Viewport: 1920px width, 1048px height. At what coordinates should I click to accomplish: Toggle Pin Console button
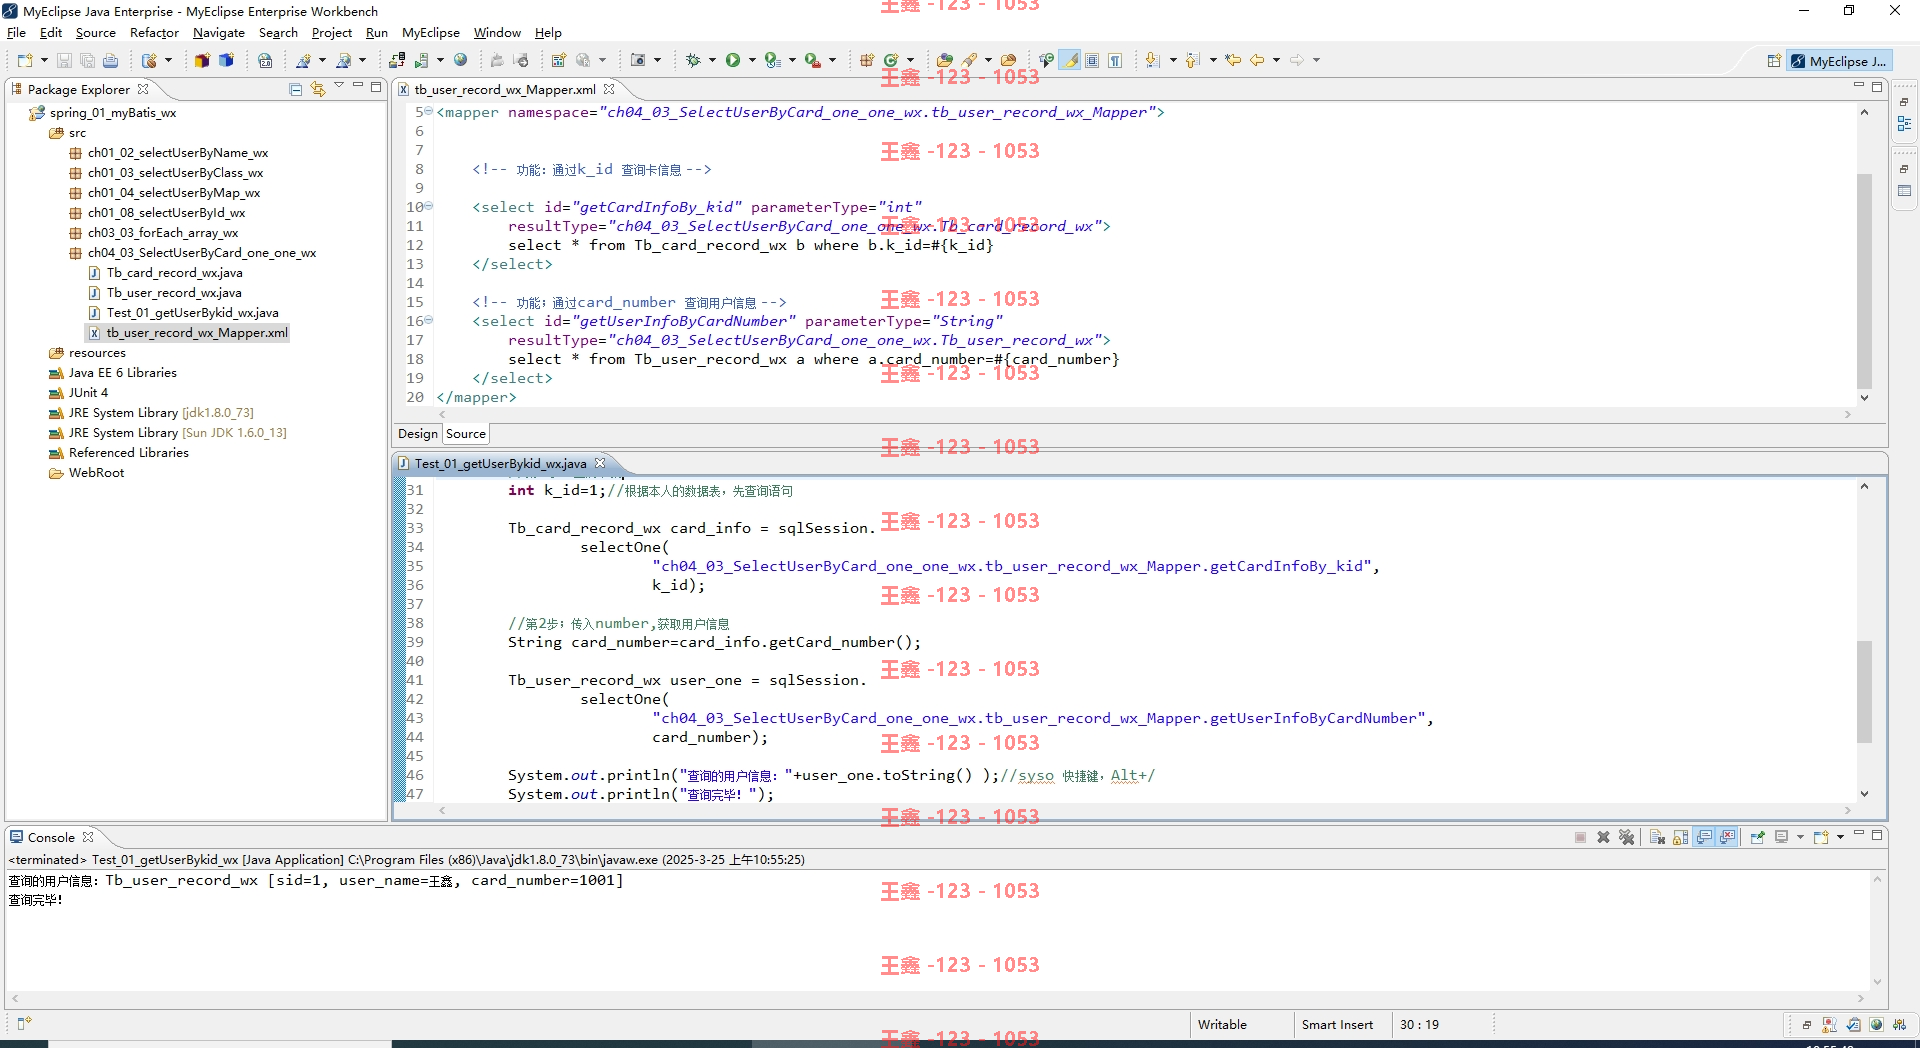[1757, 837]
